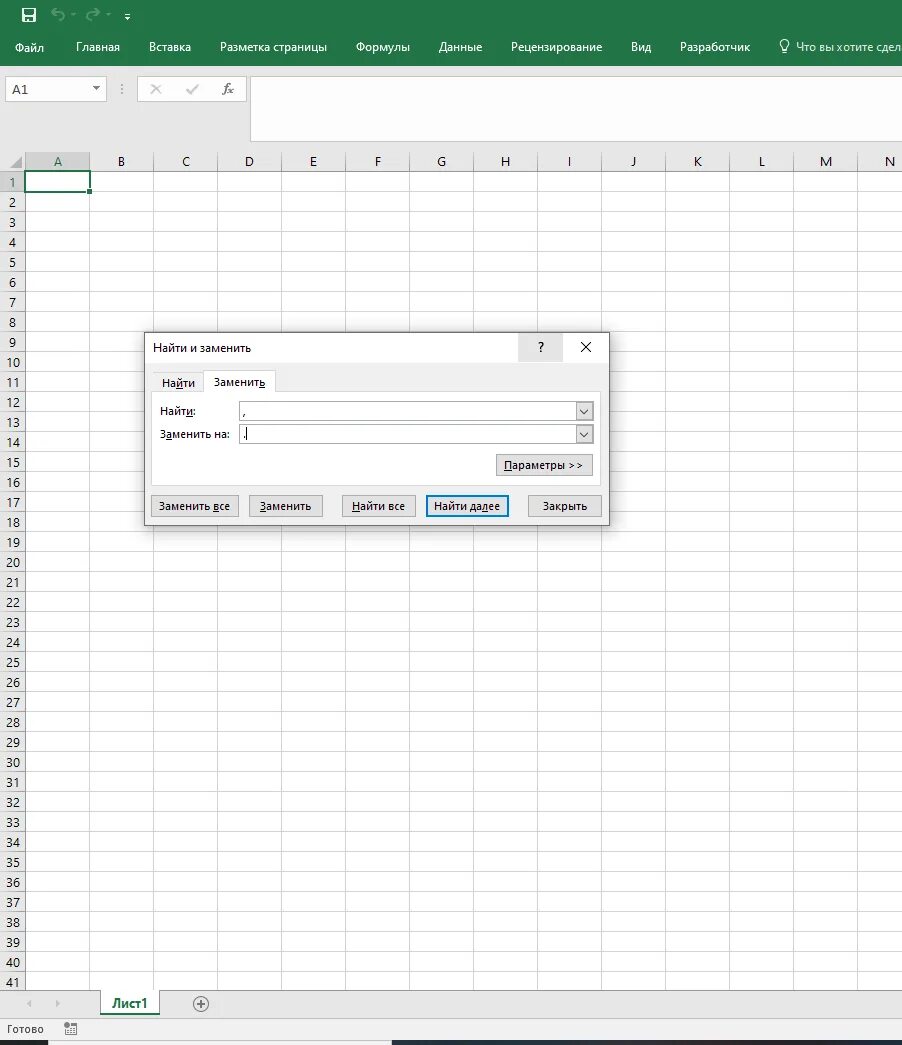Open the Разработчик ribbon tab

click(715, 47)
